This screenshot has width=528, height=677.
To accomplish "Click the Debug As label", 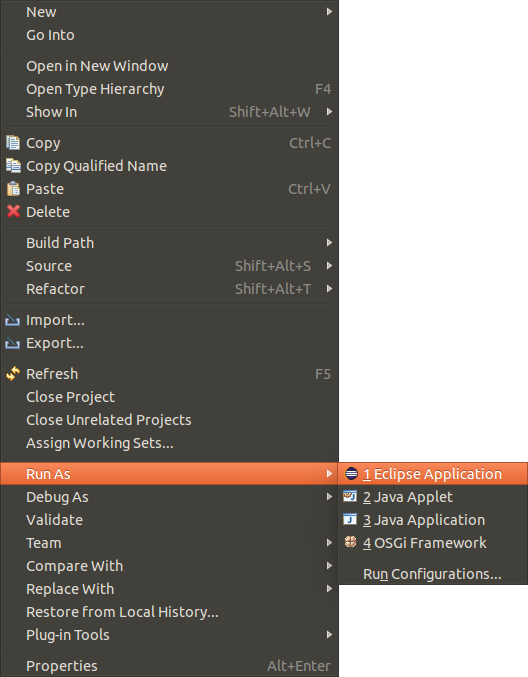I will pyautogui.click(x=57, y=497).
